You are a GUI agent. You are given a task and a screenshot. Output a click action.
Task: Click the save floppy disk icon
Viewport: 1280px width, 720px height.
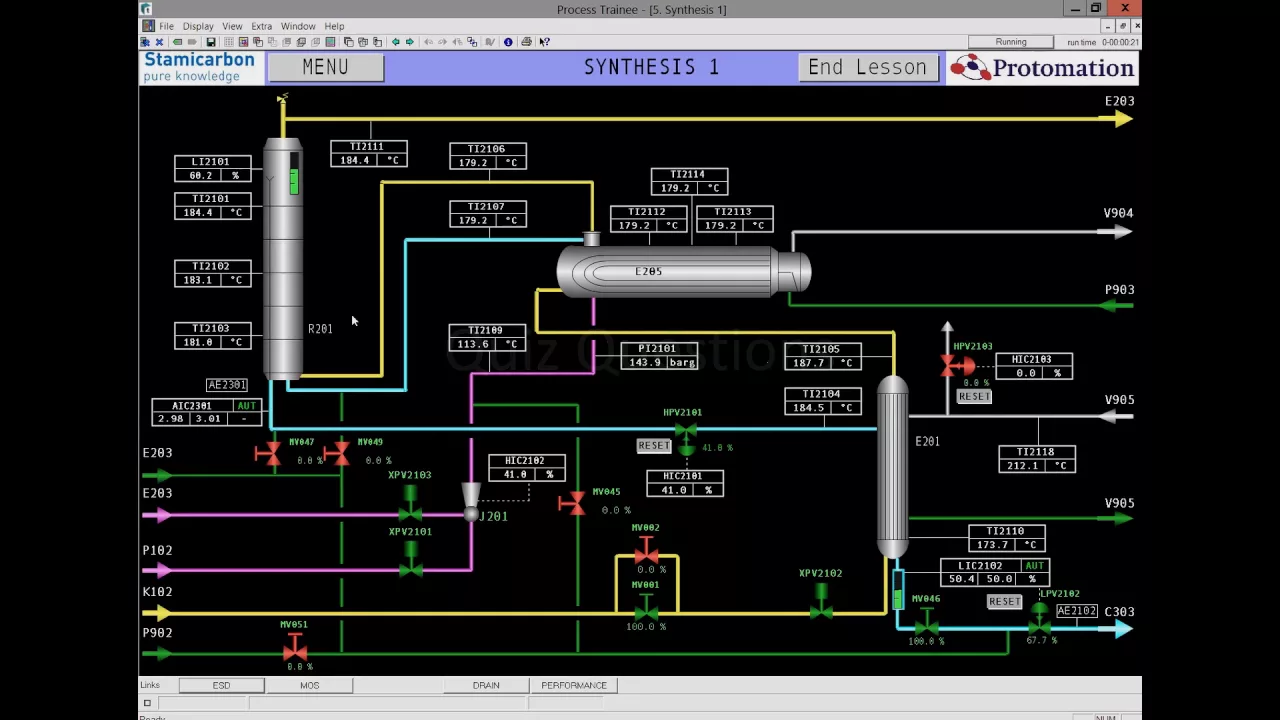(211, 42)
